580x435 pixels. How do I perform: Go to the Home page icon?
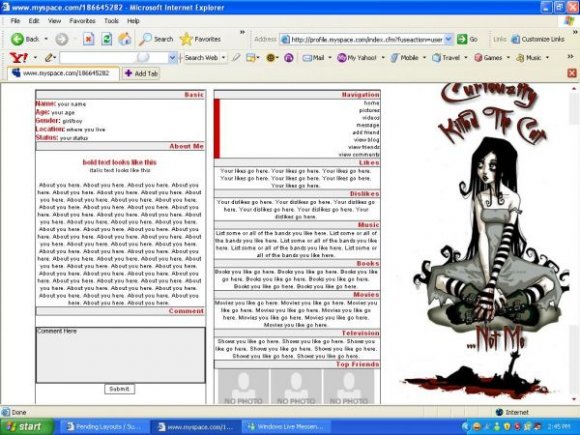tap(125, 39)
